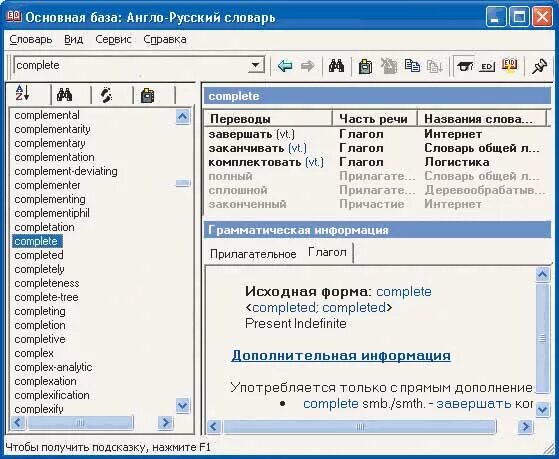Open the search word dropdown arrow
Screen dimensions: 559x459
256,65
